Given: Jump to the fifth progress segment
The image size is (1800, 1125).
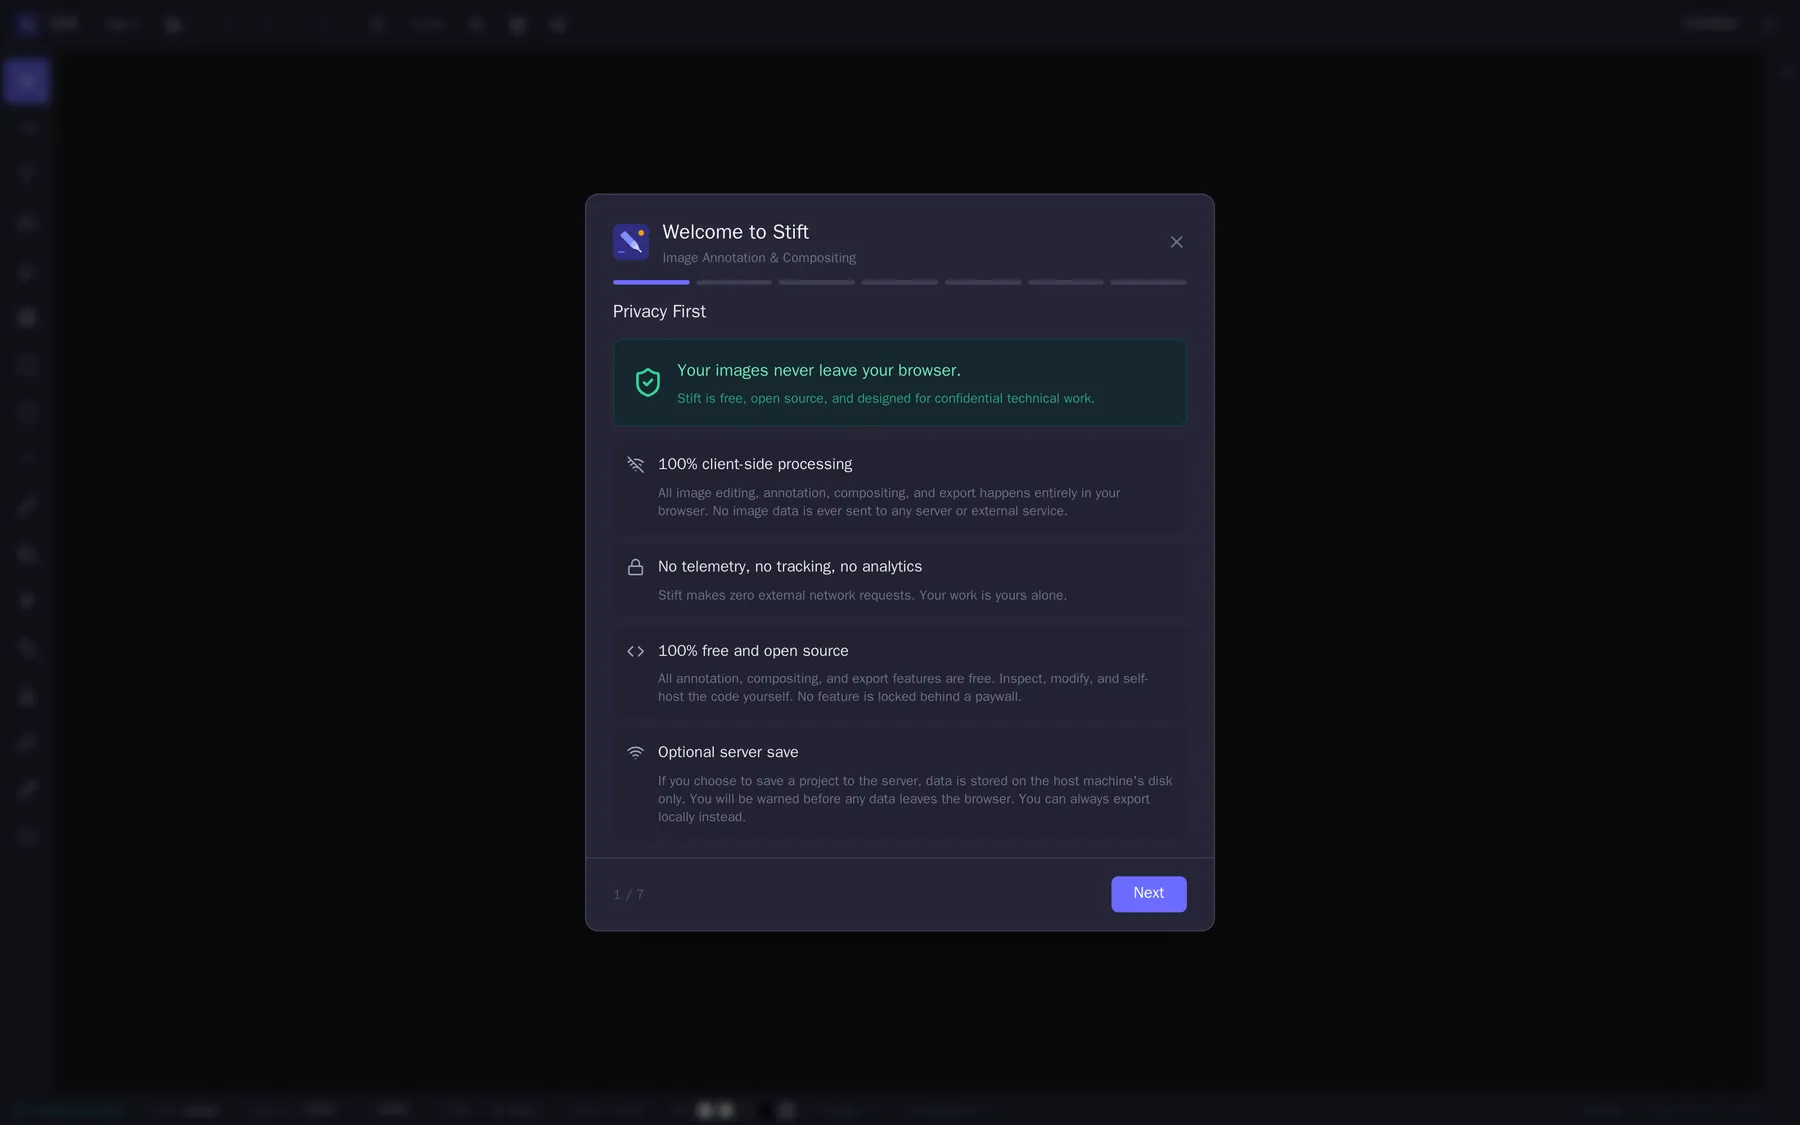Looking at the screenshot, I should pyautogui.click(x=983, y=282).
